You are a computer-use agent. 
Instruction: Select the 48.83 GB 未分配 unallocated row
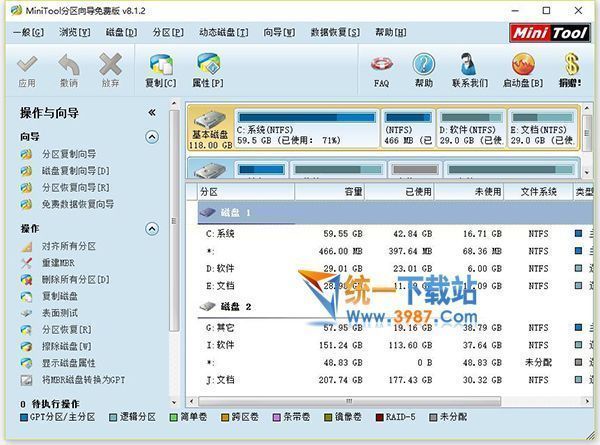[395, 362]
